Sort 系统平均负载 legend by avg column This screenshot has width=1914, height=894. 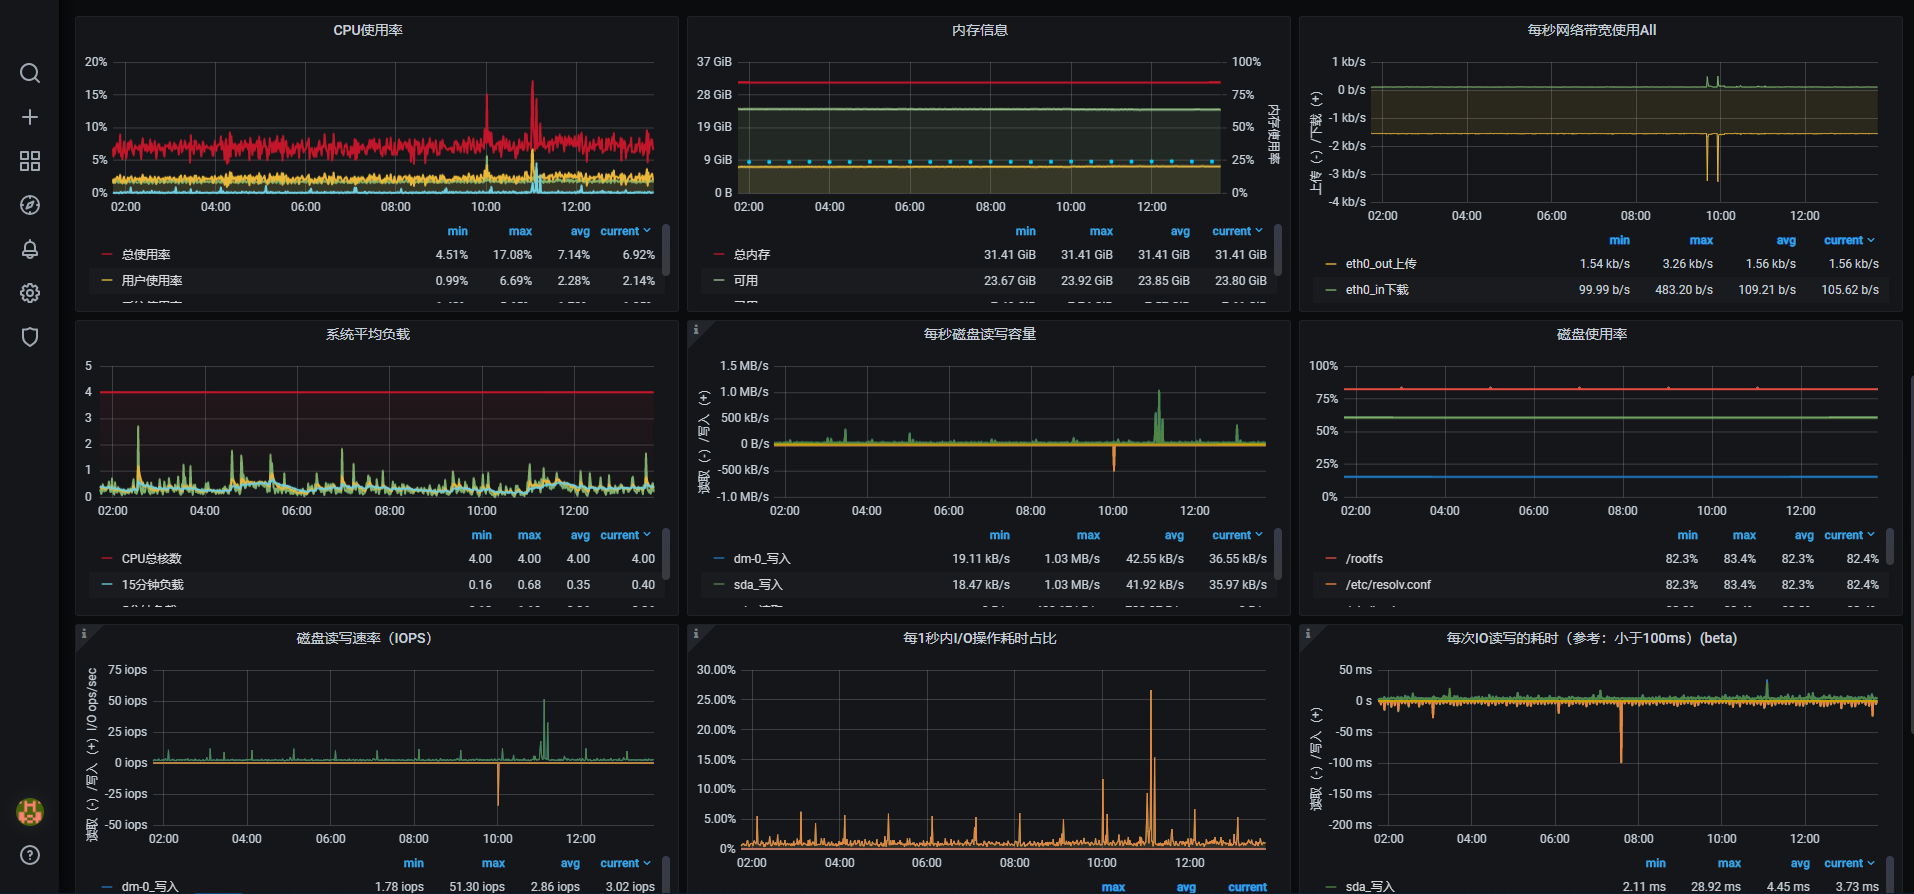click(580, 535)
